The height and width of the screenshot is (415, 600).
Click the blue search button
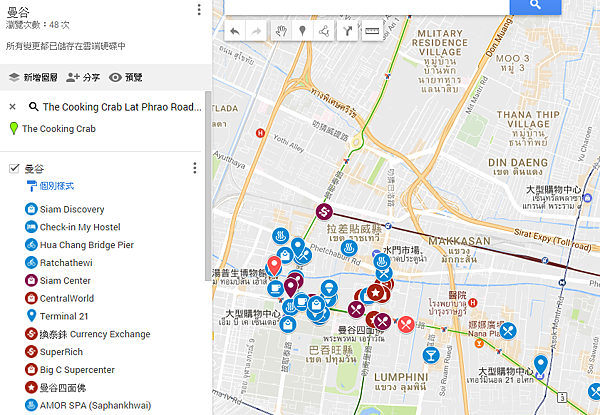[x=535, y=7]
